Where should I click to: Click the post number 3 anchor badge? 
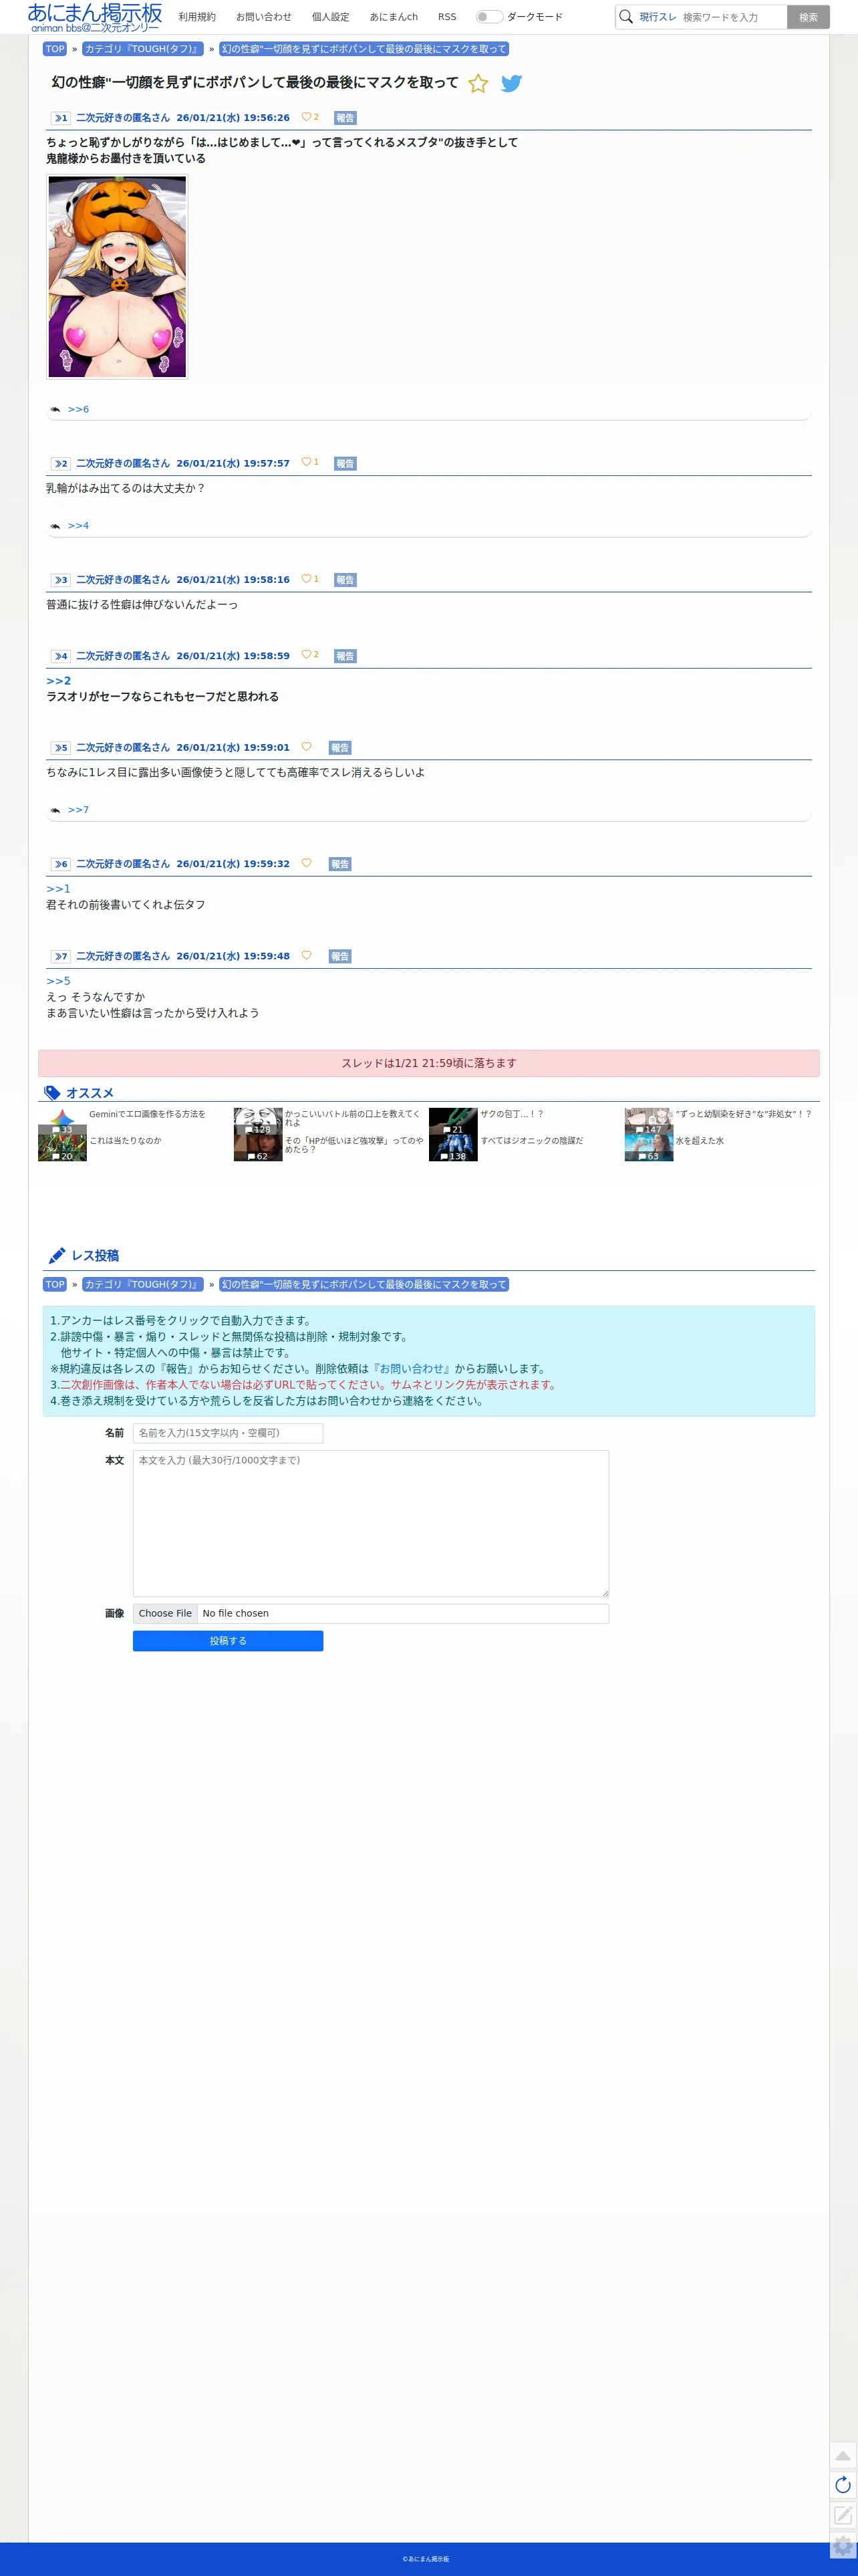click(x=60, y=580)
